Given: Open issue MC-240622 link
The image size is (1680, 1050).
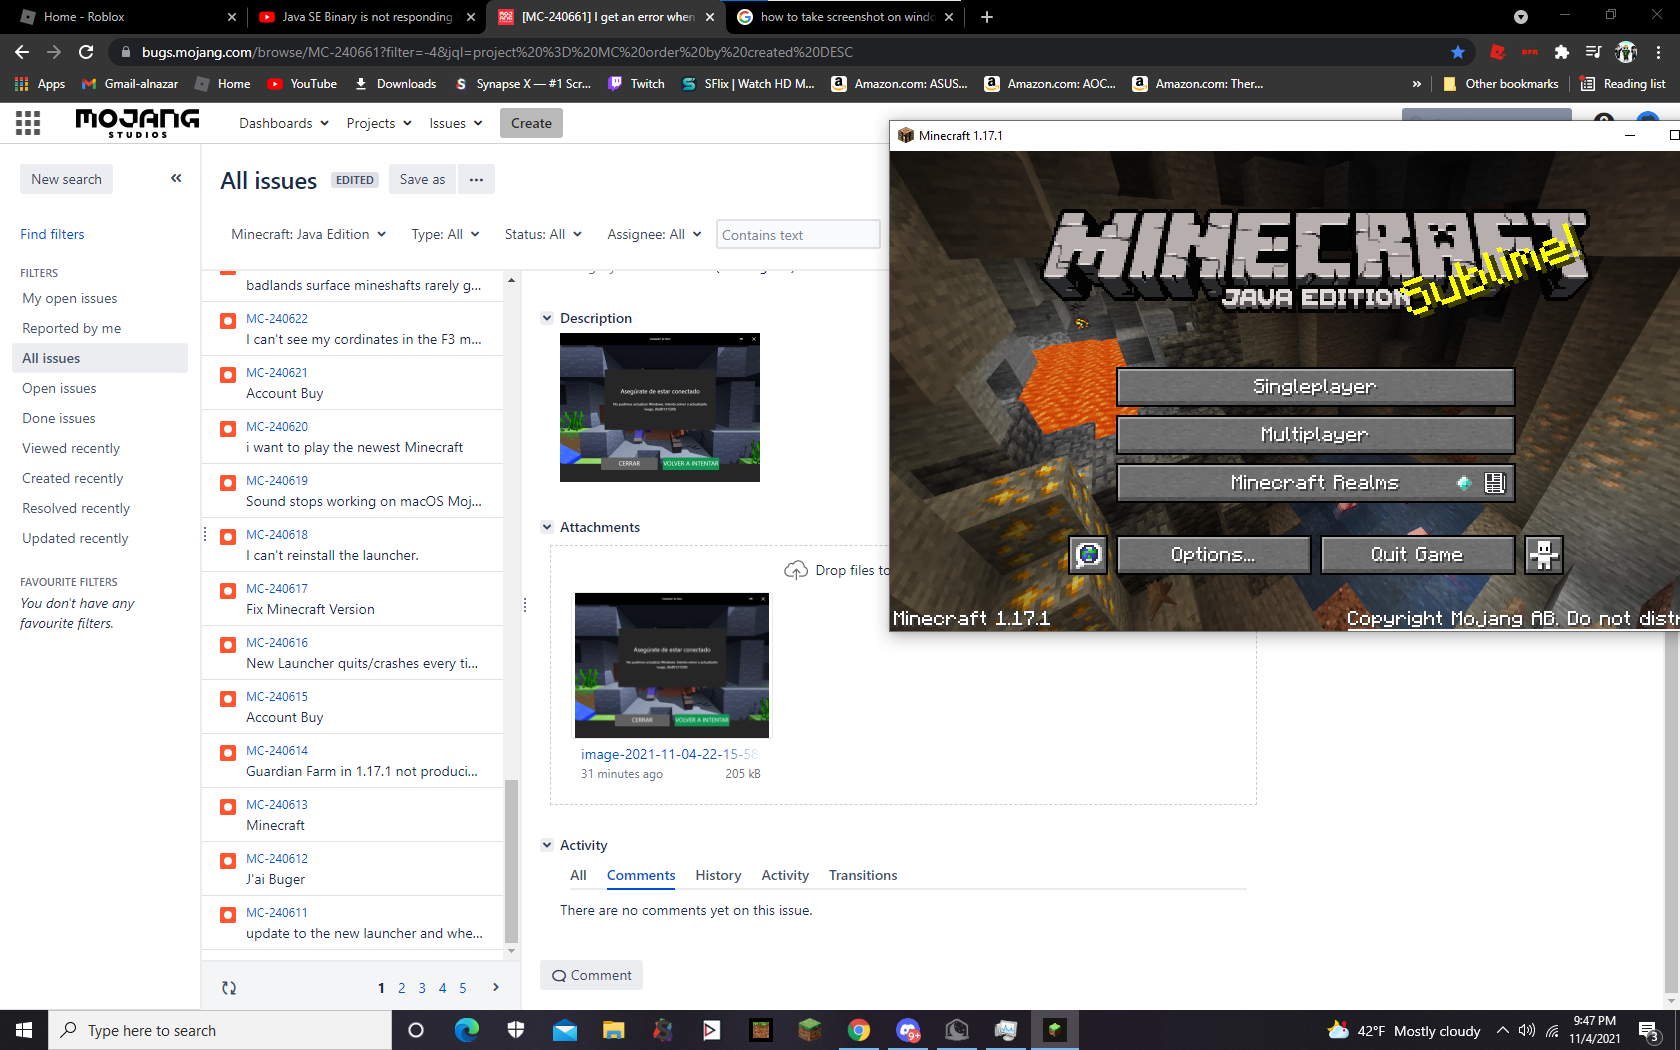Looking at the screenshot, I should tap(277, 319).
